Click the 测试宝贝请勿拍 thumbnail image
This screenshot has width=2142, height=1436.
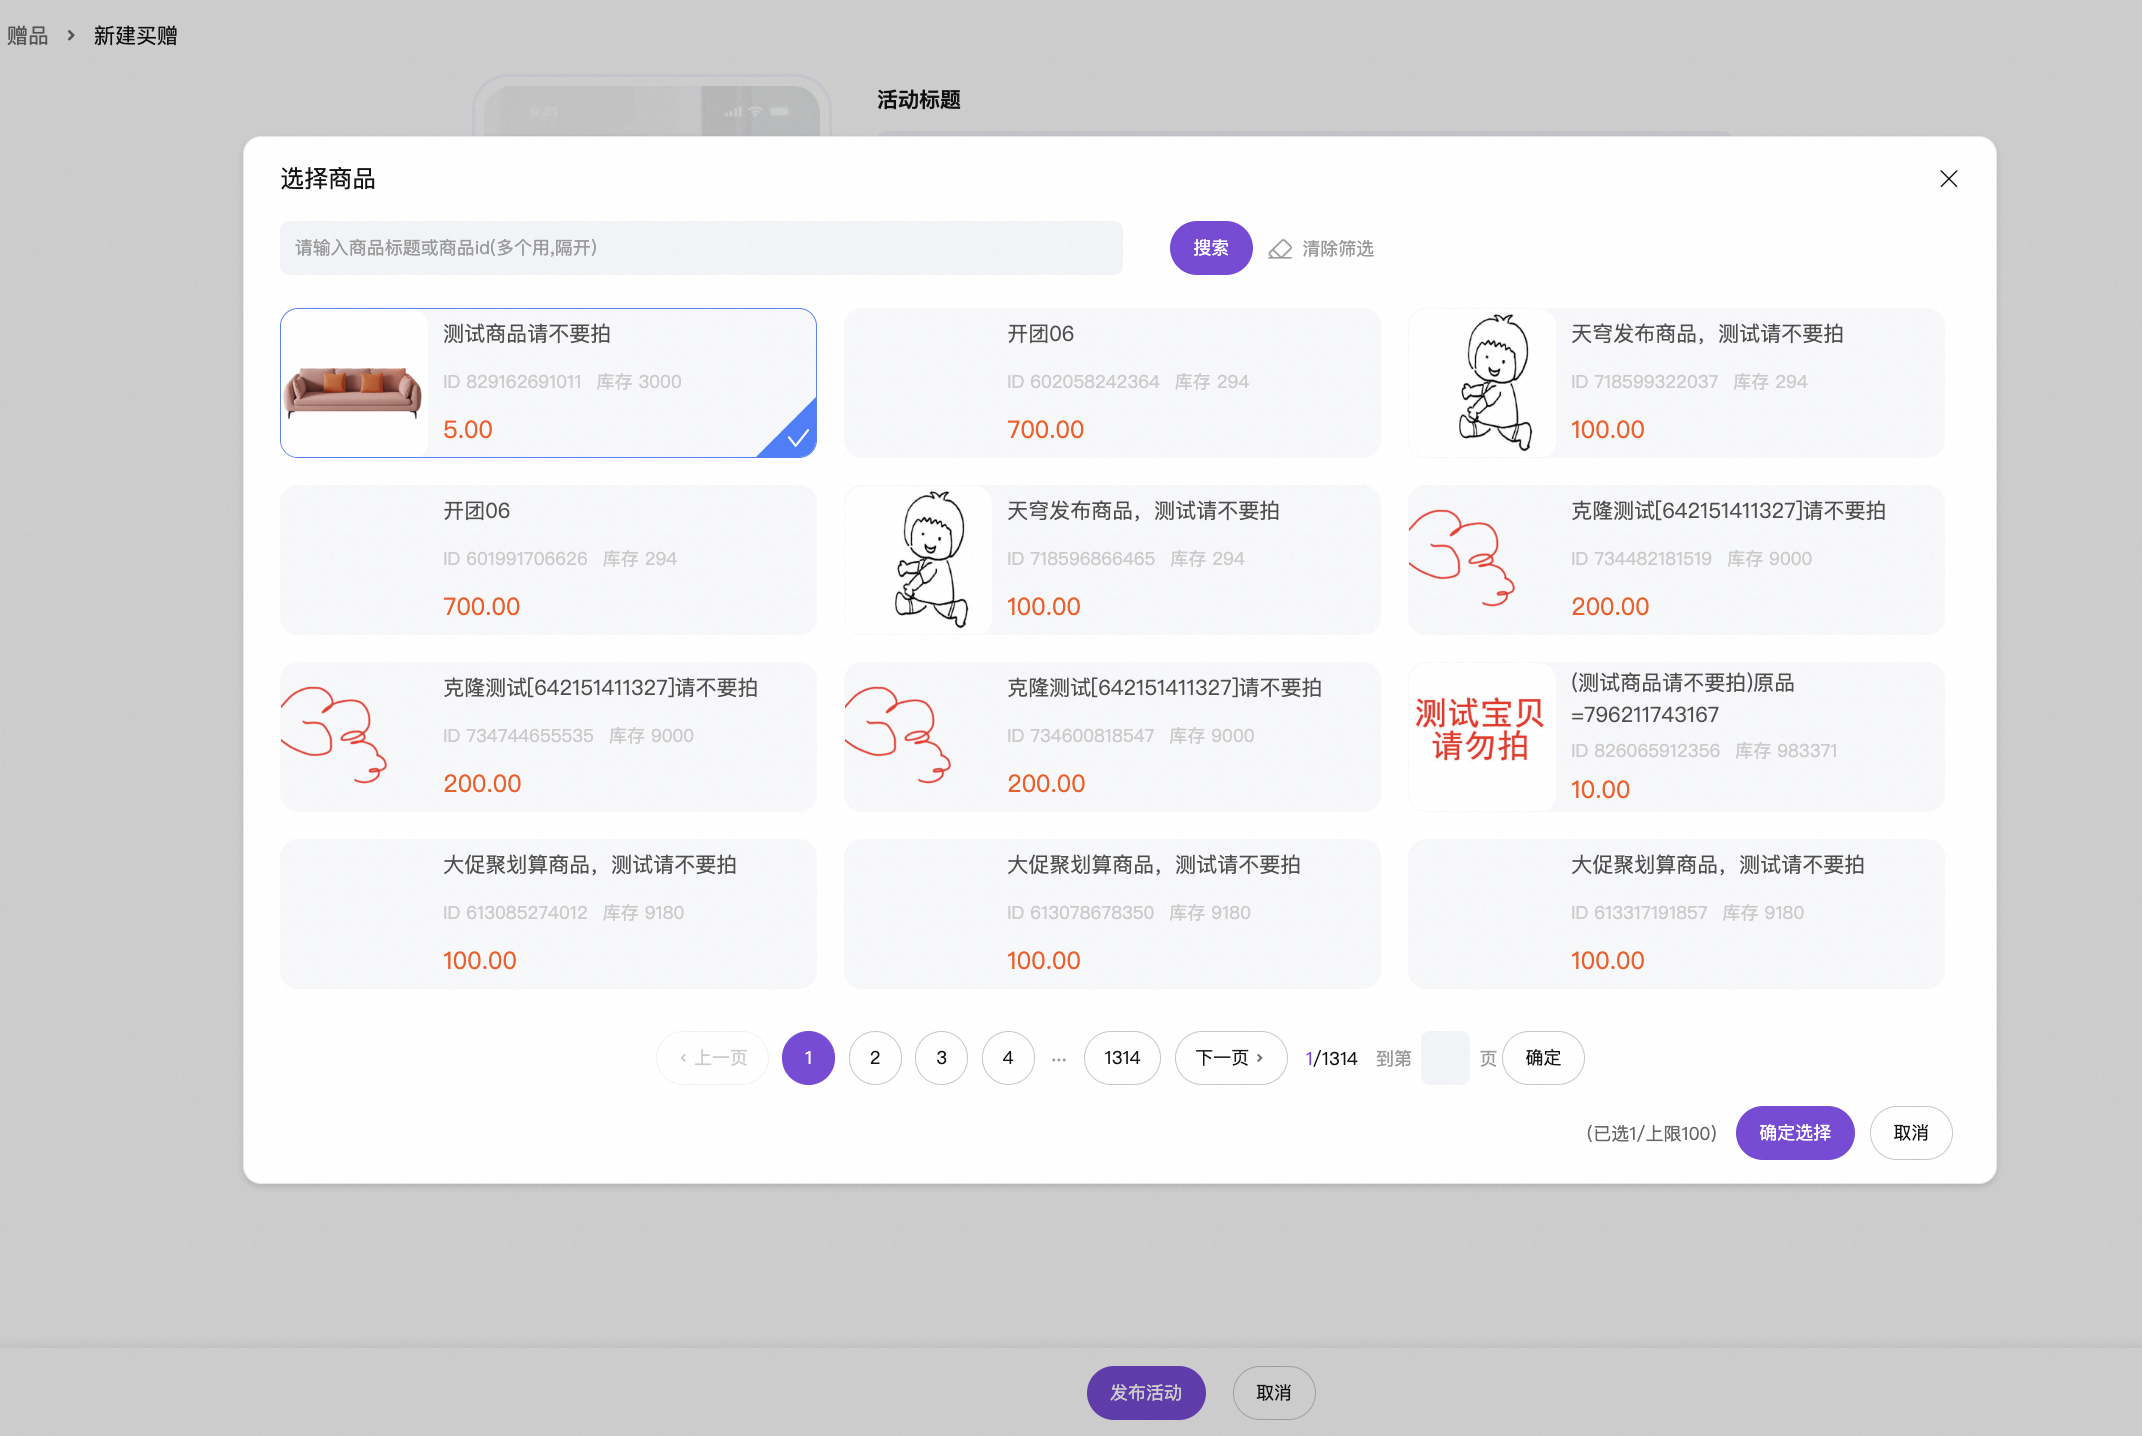coord(1482,737)
